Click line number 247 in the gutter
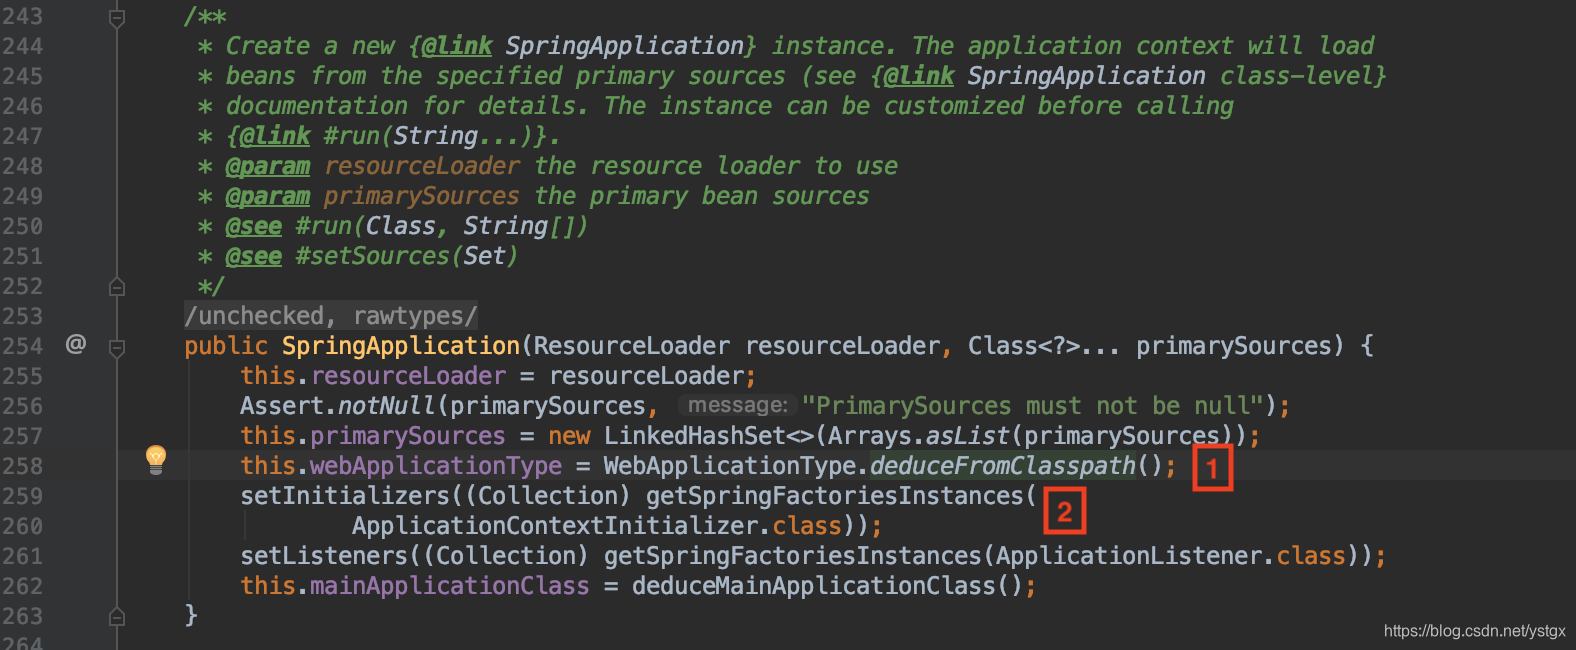1576x650 pixels. coord(22,136)
